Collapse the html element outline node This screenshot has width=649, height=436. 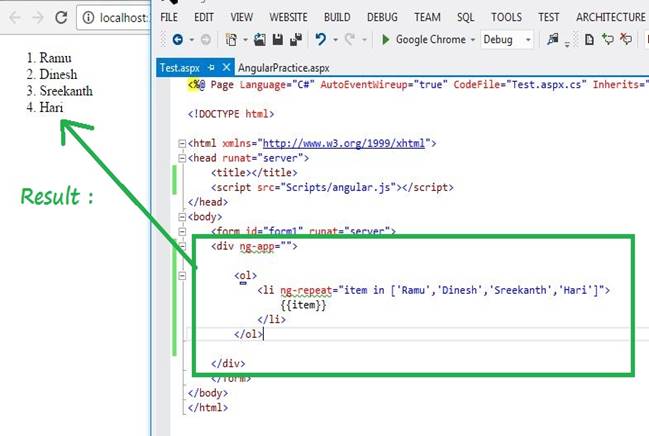[x=182, y=144]
